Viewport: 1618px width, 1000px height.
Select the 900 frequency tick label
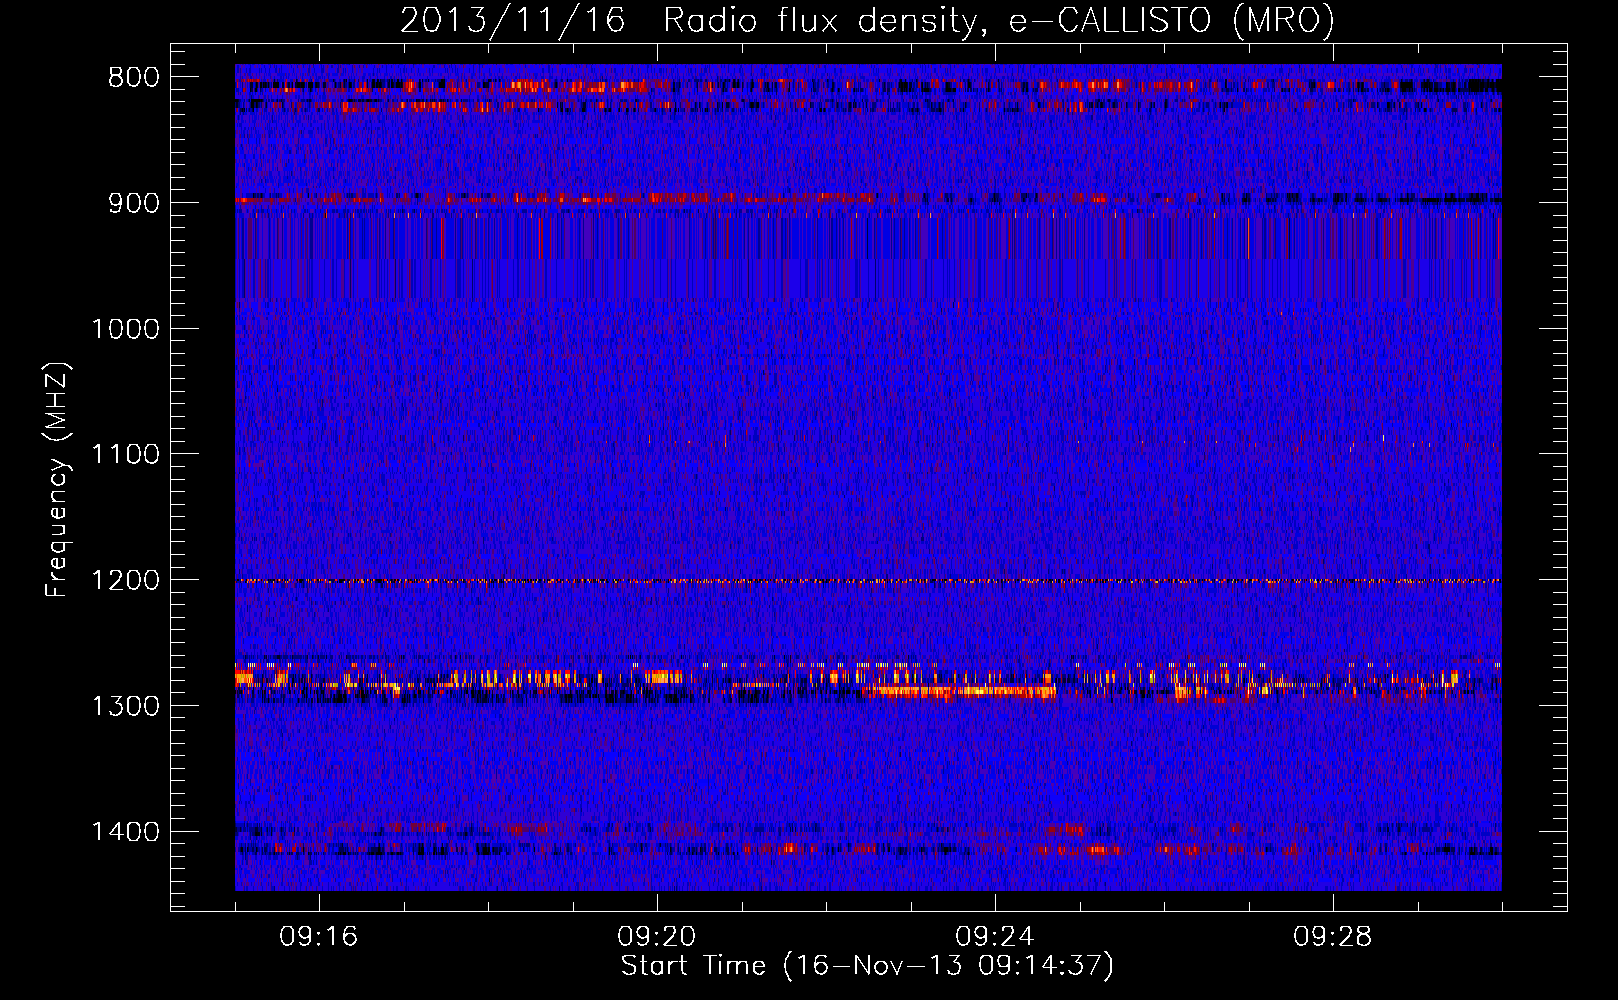(134, 203)
